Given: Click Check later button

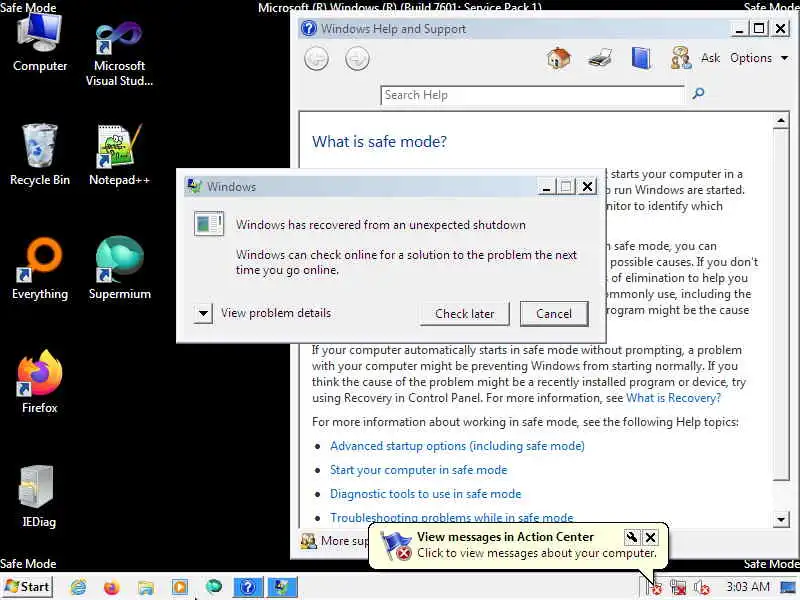Looking at the screenshot, I should pyautogui.click(x=465, y=314).
